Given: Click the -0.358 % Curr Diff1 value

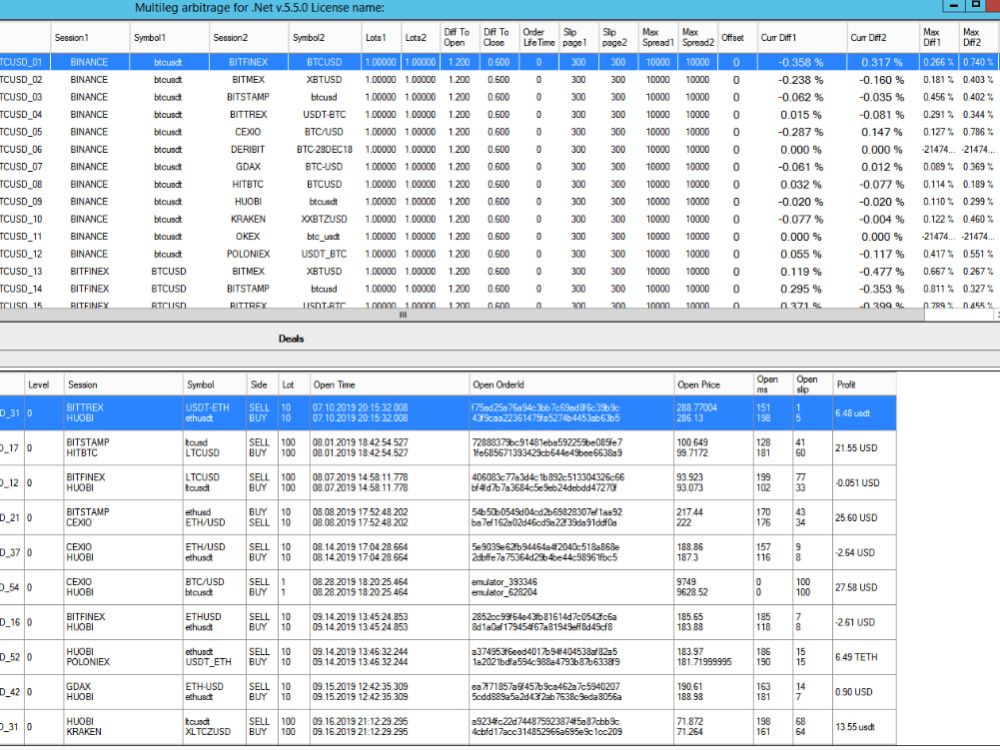Looking at the screenshot, I should [802, 62].
